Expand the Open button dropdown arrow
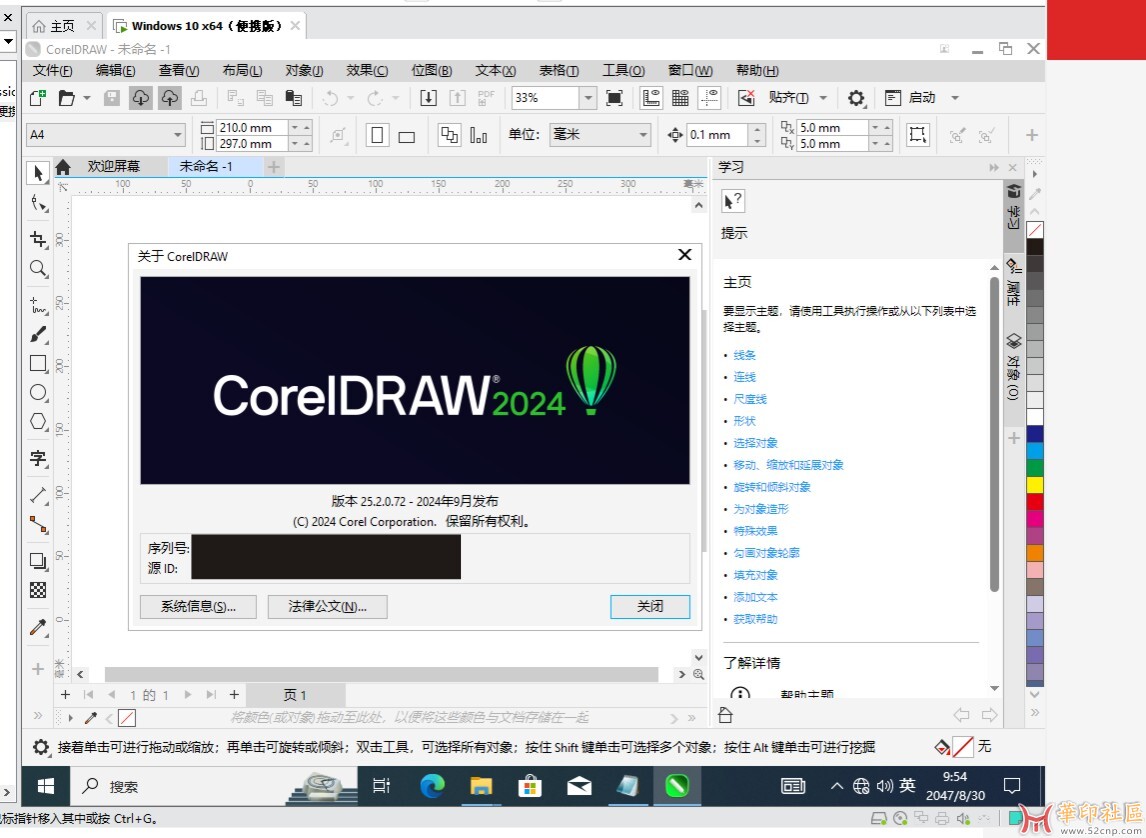 point(86,98)
